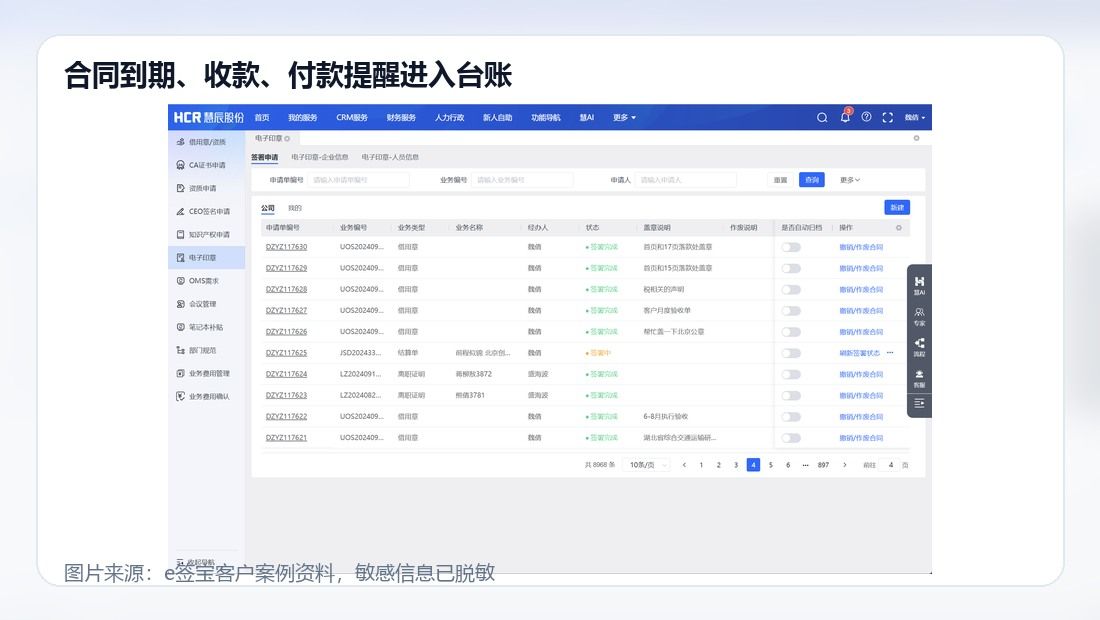Click the 申请单编号 input field
Screen dimensions: 1100x620
tap(358, 180)
